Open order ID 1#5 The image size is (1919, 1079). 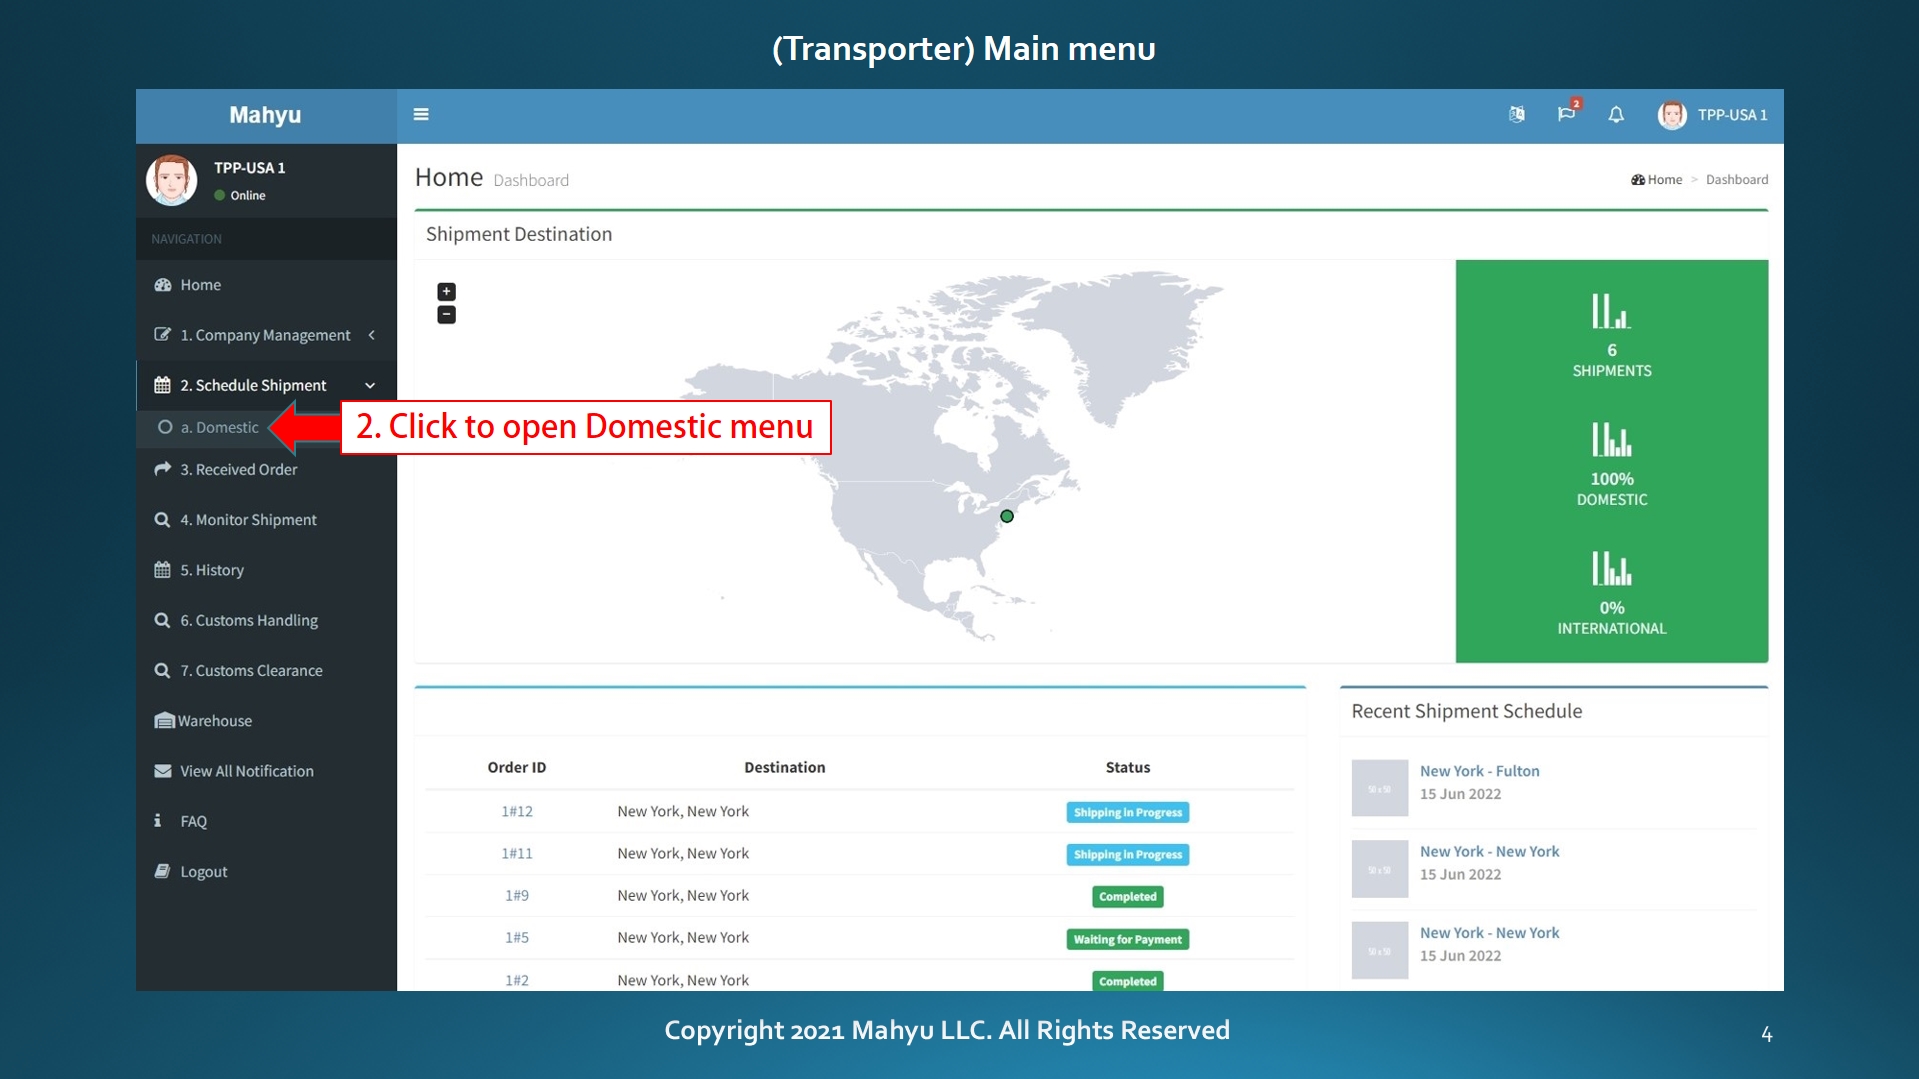[516, 937]
